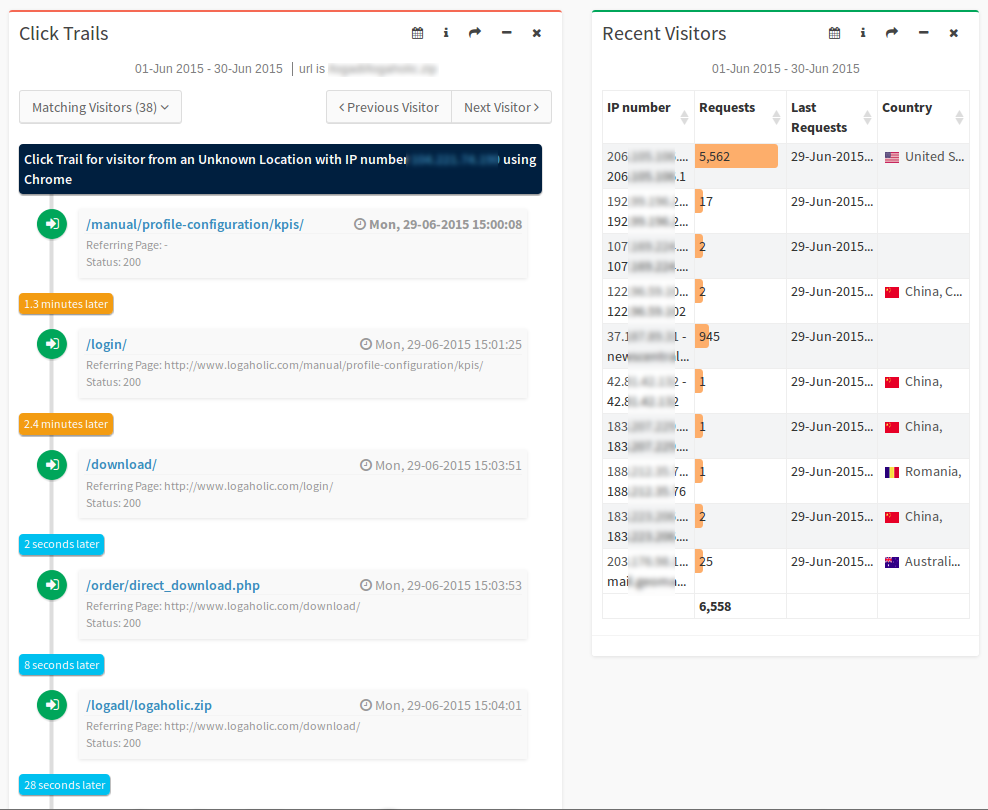Minimize the Click Trails panel

tap(507, 33)
